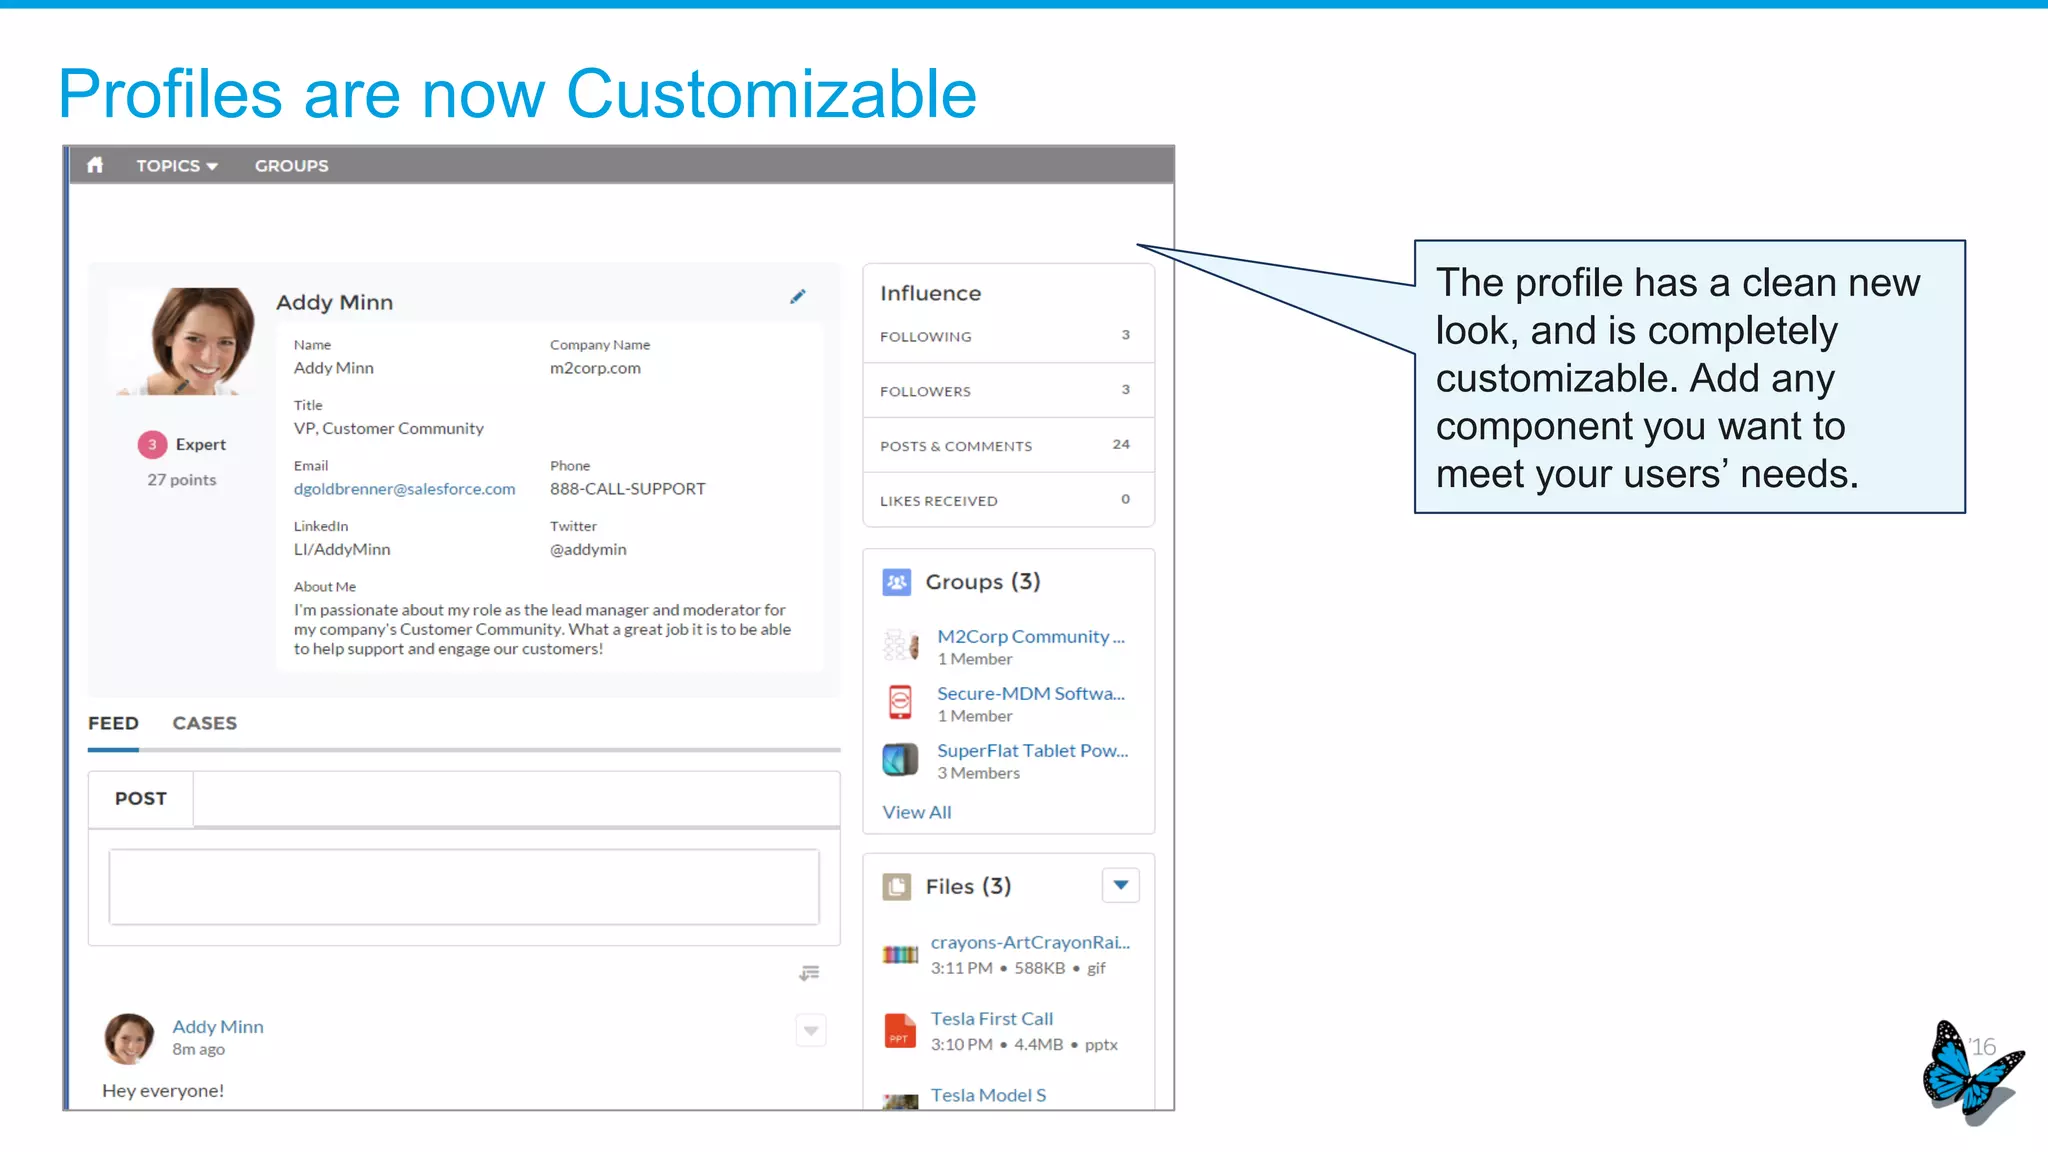Click the Post button tab

click(x=140, y=799)
